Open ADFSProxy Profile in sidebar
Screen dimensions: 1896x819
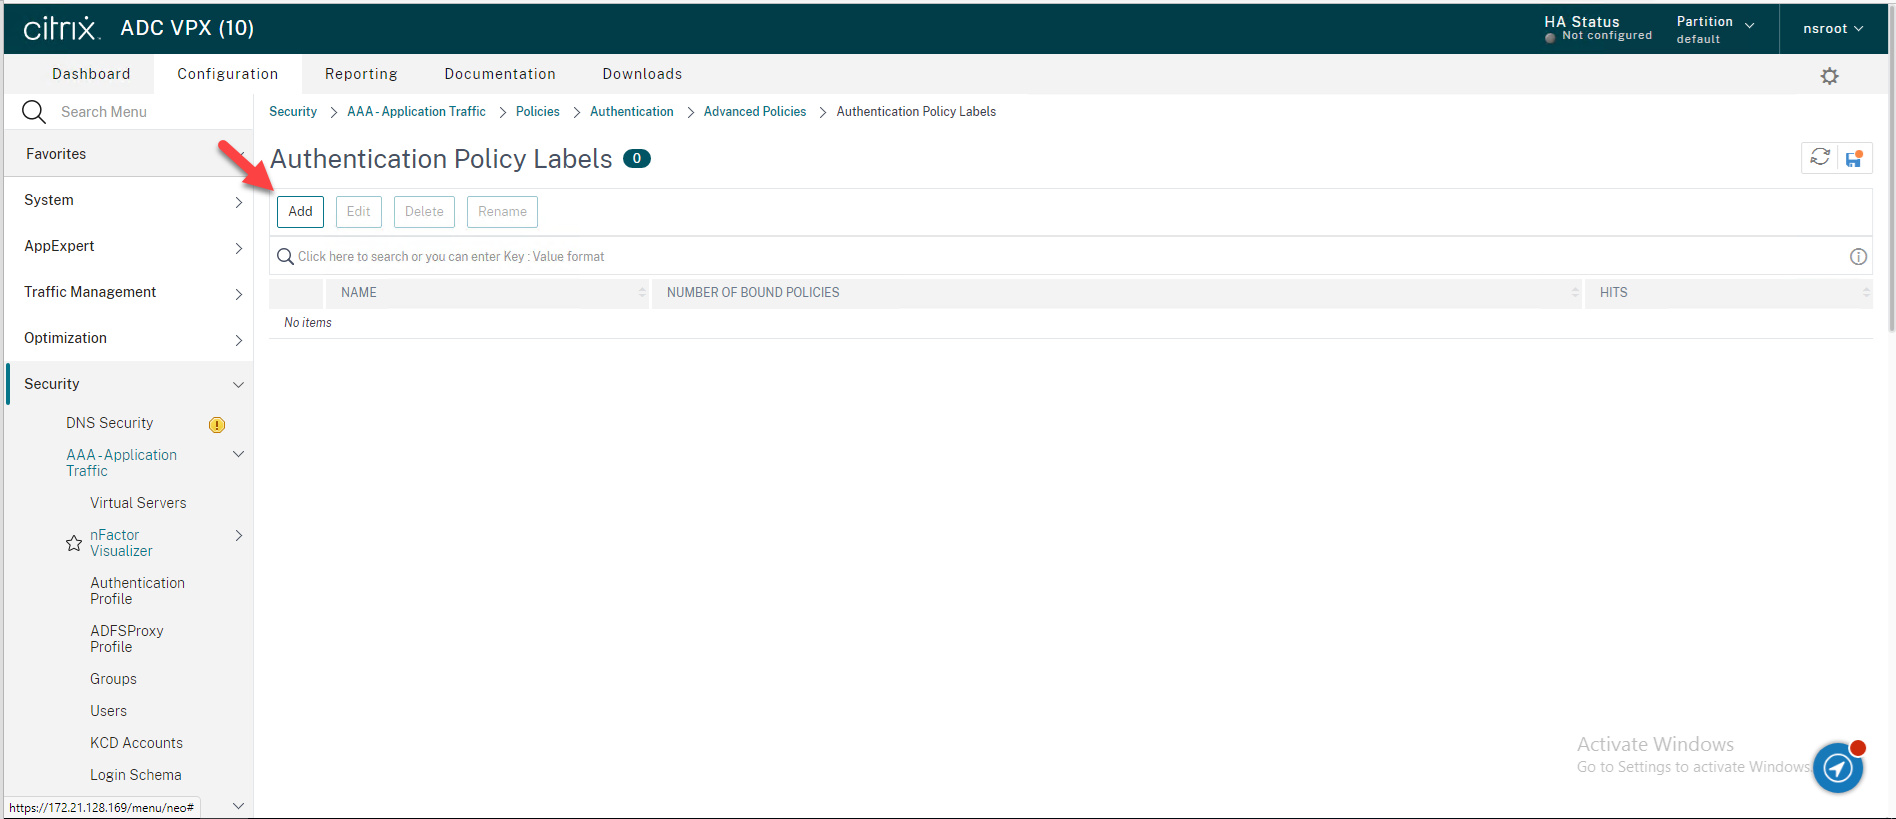[127, 639]
